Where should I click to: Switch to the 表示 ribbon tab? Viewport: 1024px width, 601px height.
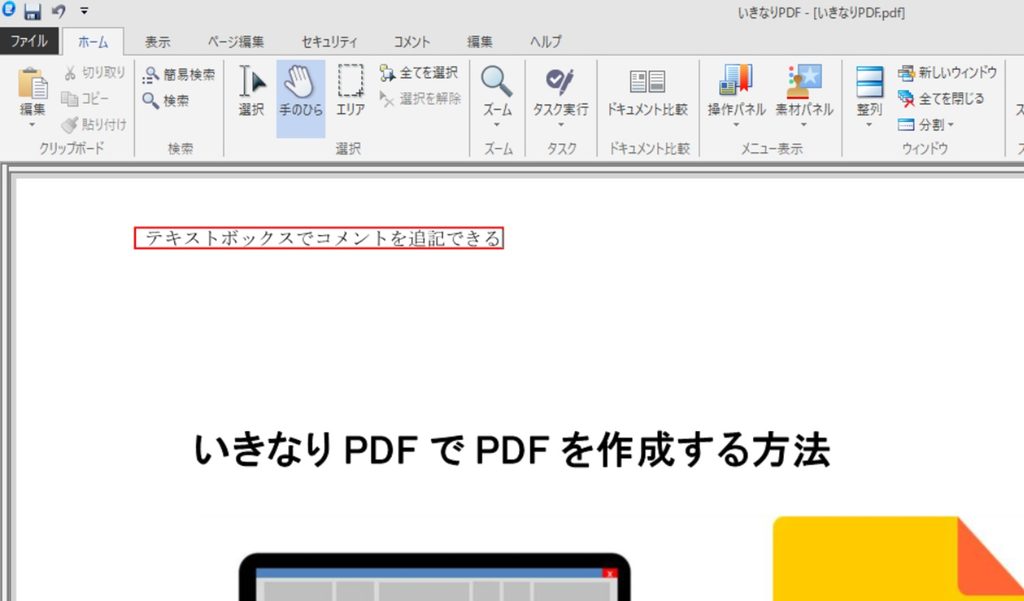click(x=157, y=42)
